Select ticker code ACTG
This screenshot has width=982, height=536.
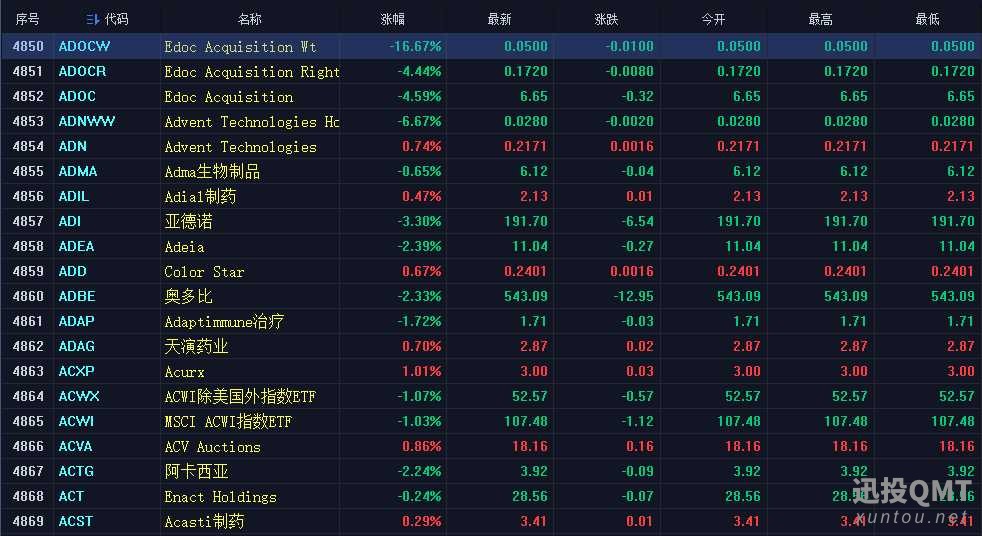coord(76,472)
